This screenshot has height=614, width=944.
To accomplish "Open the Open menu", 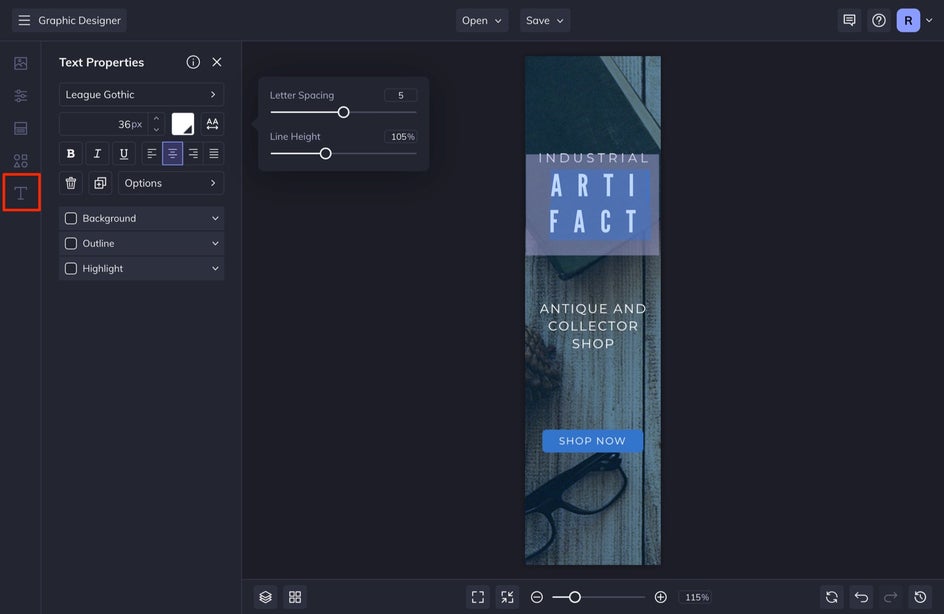I will [482, 20].
